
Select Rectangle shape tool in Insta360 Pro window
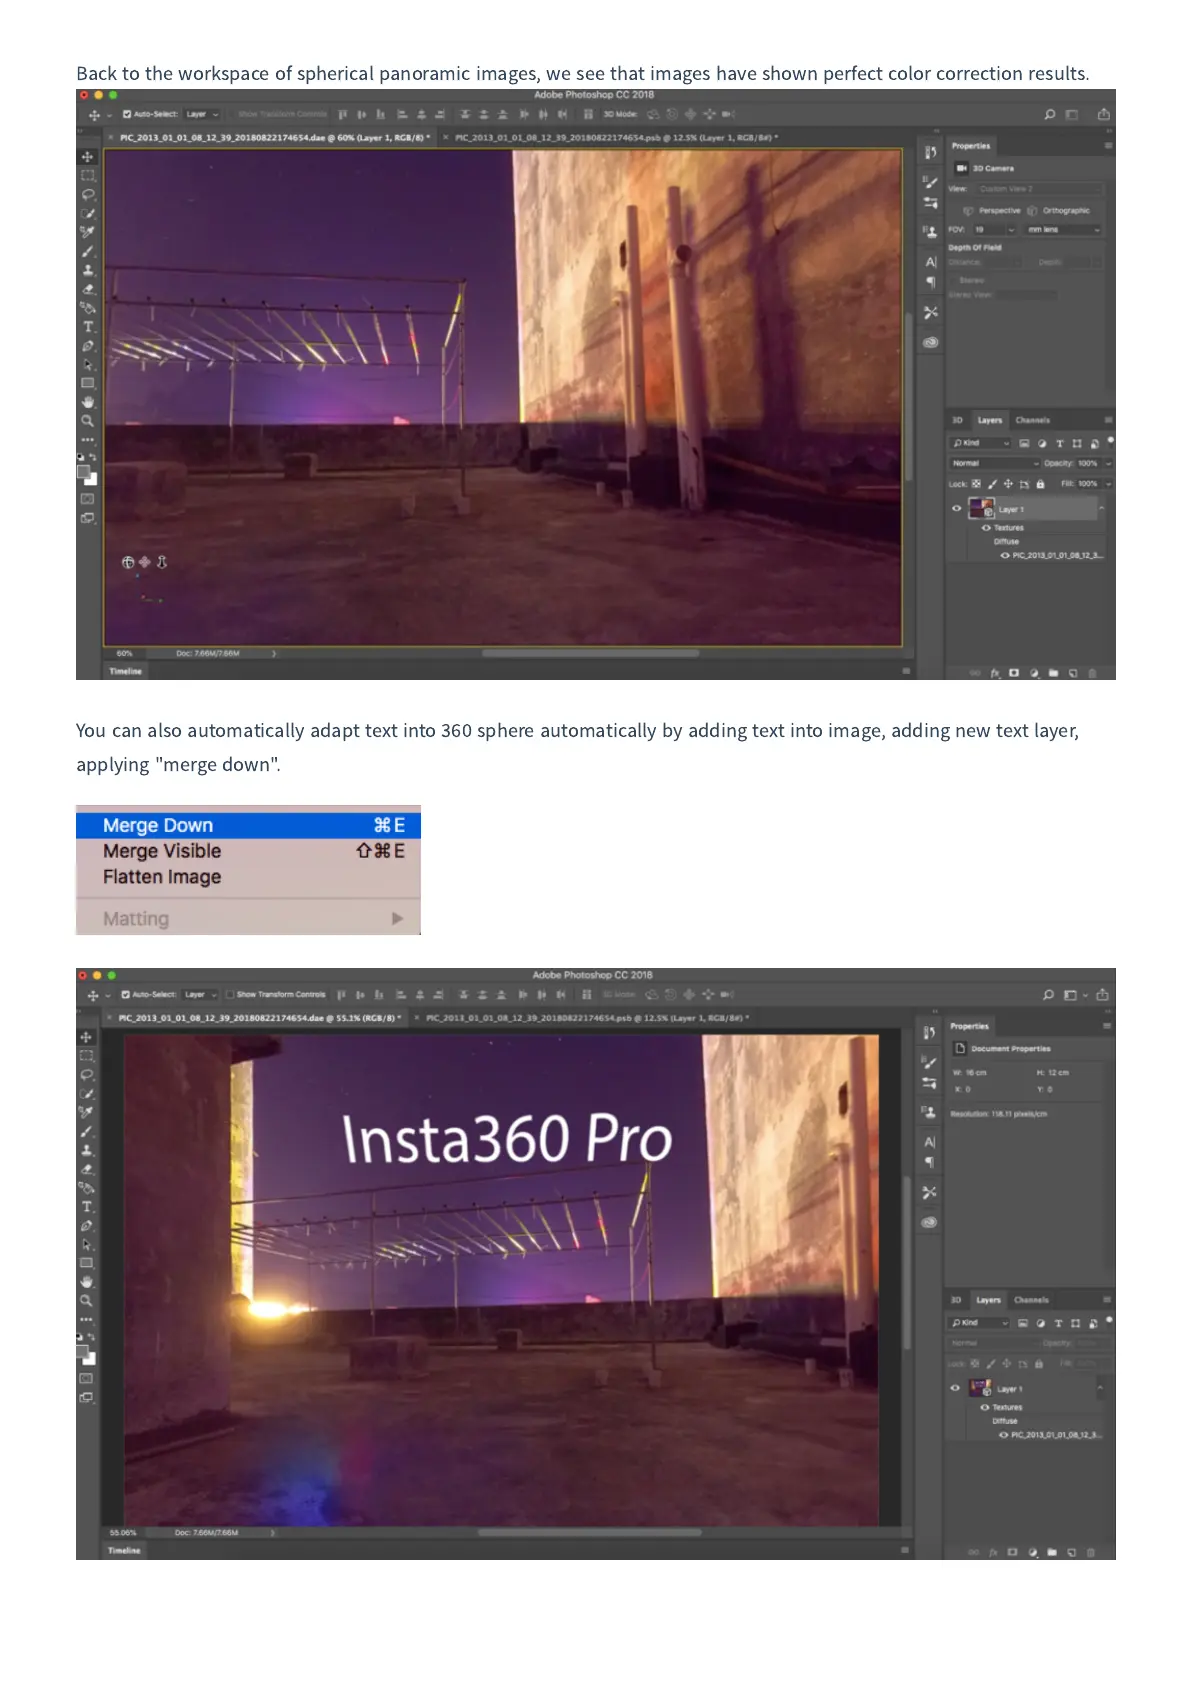click(x=87, y=1263)
